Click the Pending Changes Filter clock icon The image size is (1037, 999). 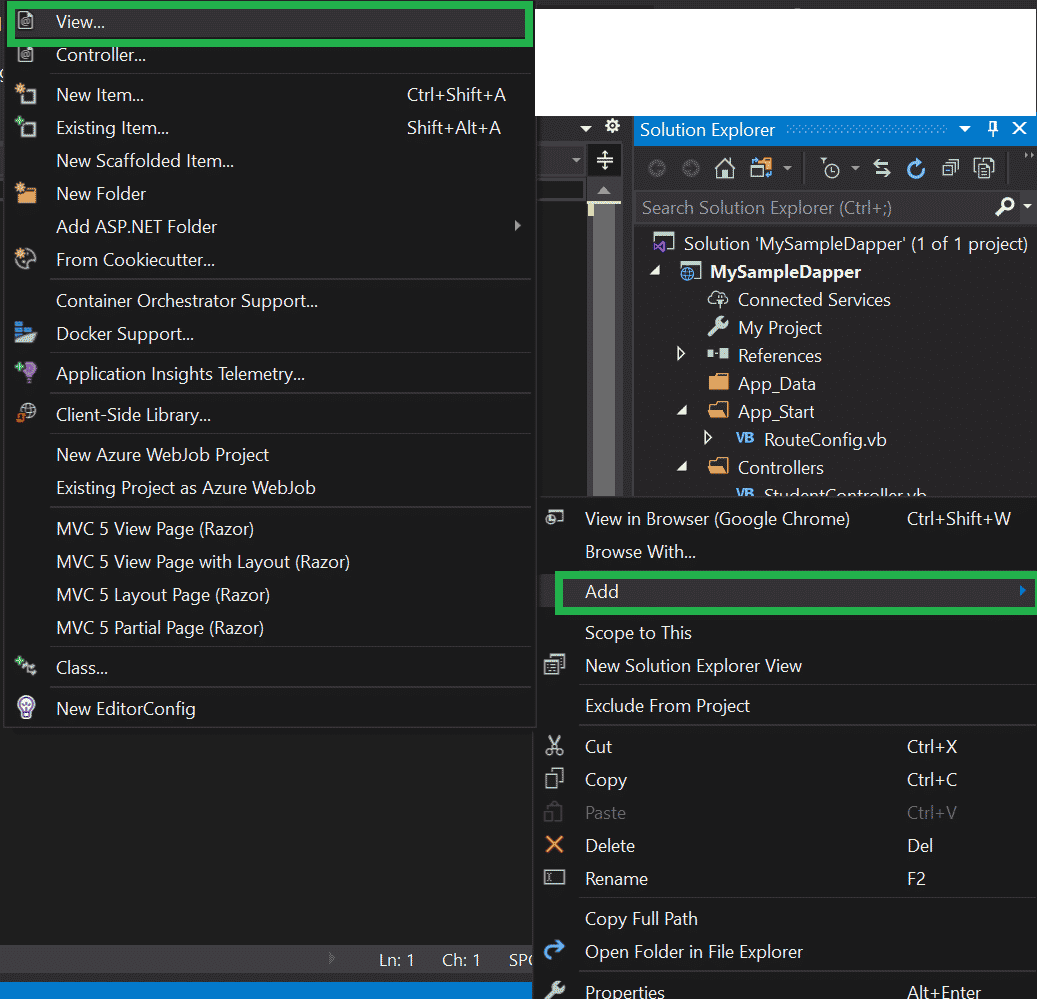[833, 169]
